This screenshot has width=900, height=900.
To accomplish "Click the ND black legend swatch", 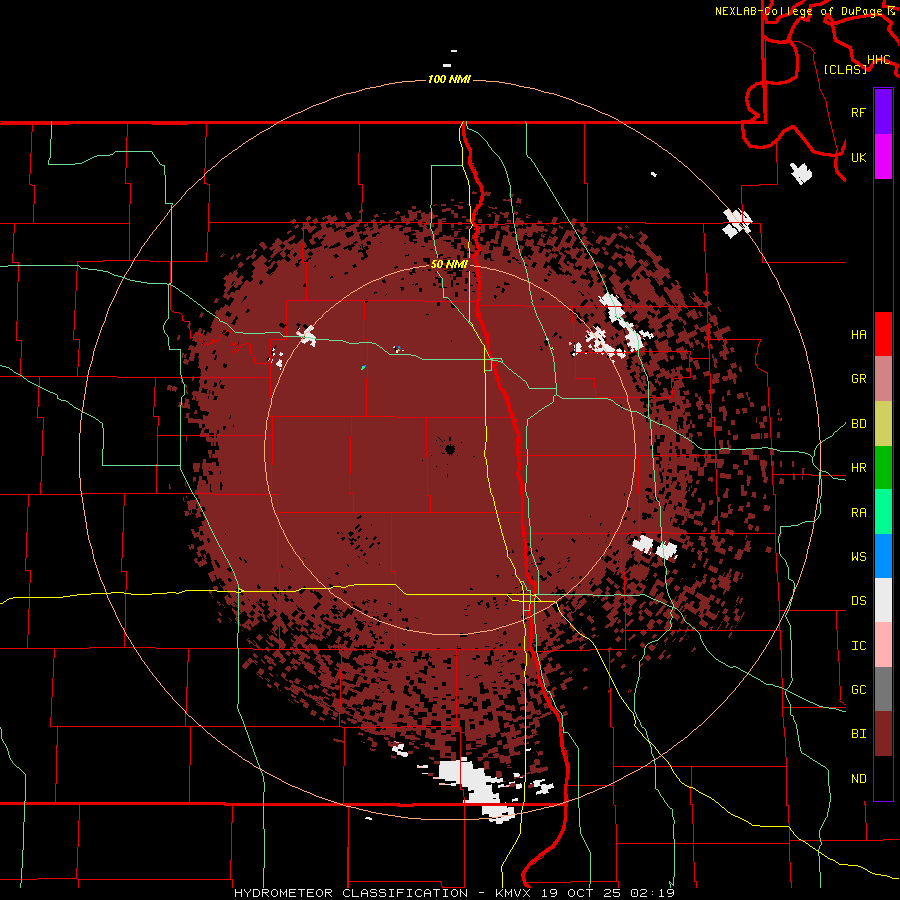I will click(883, 778).
